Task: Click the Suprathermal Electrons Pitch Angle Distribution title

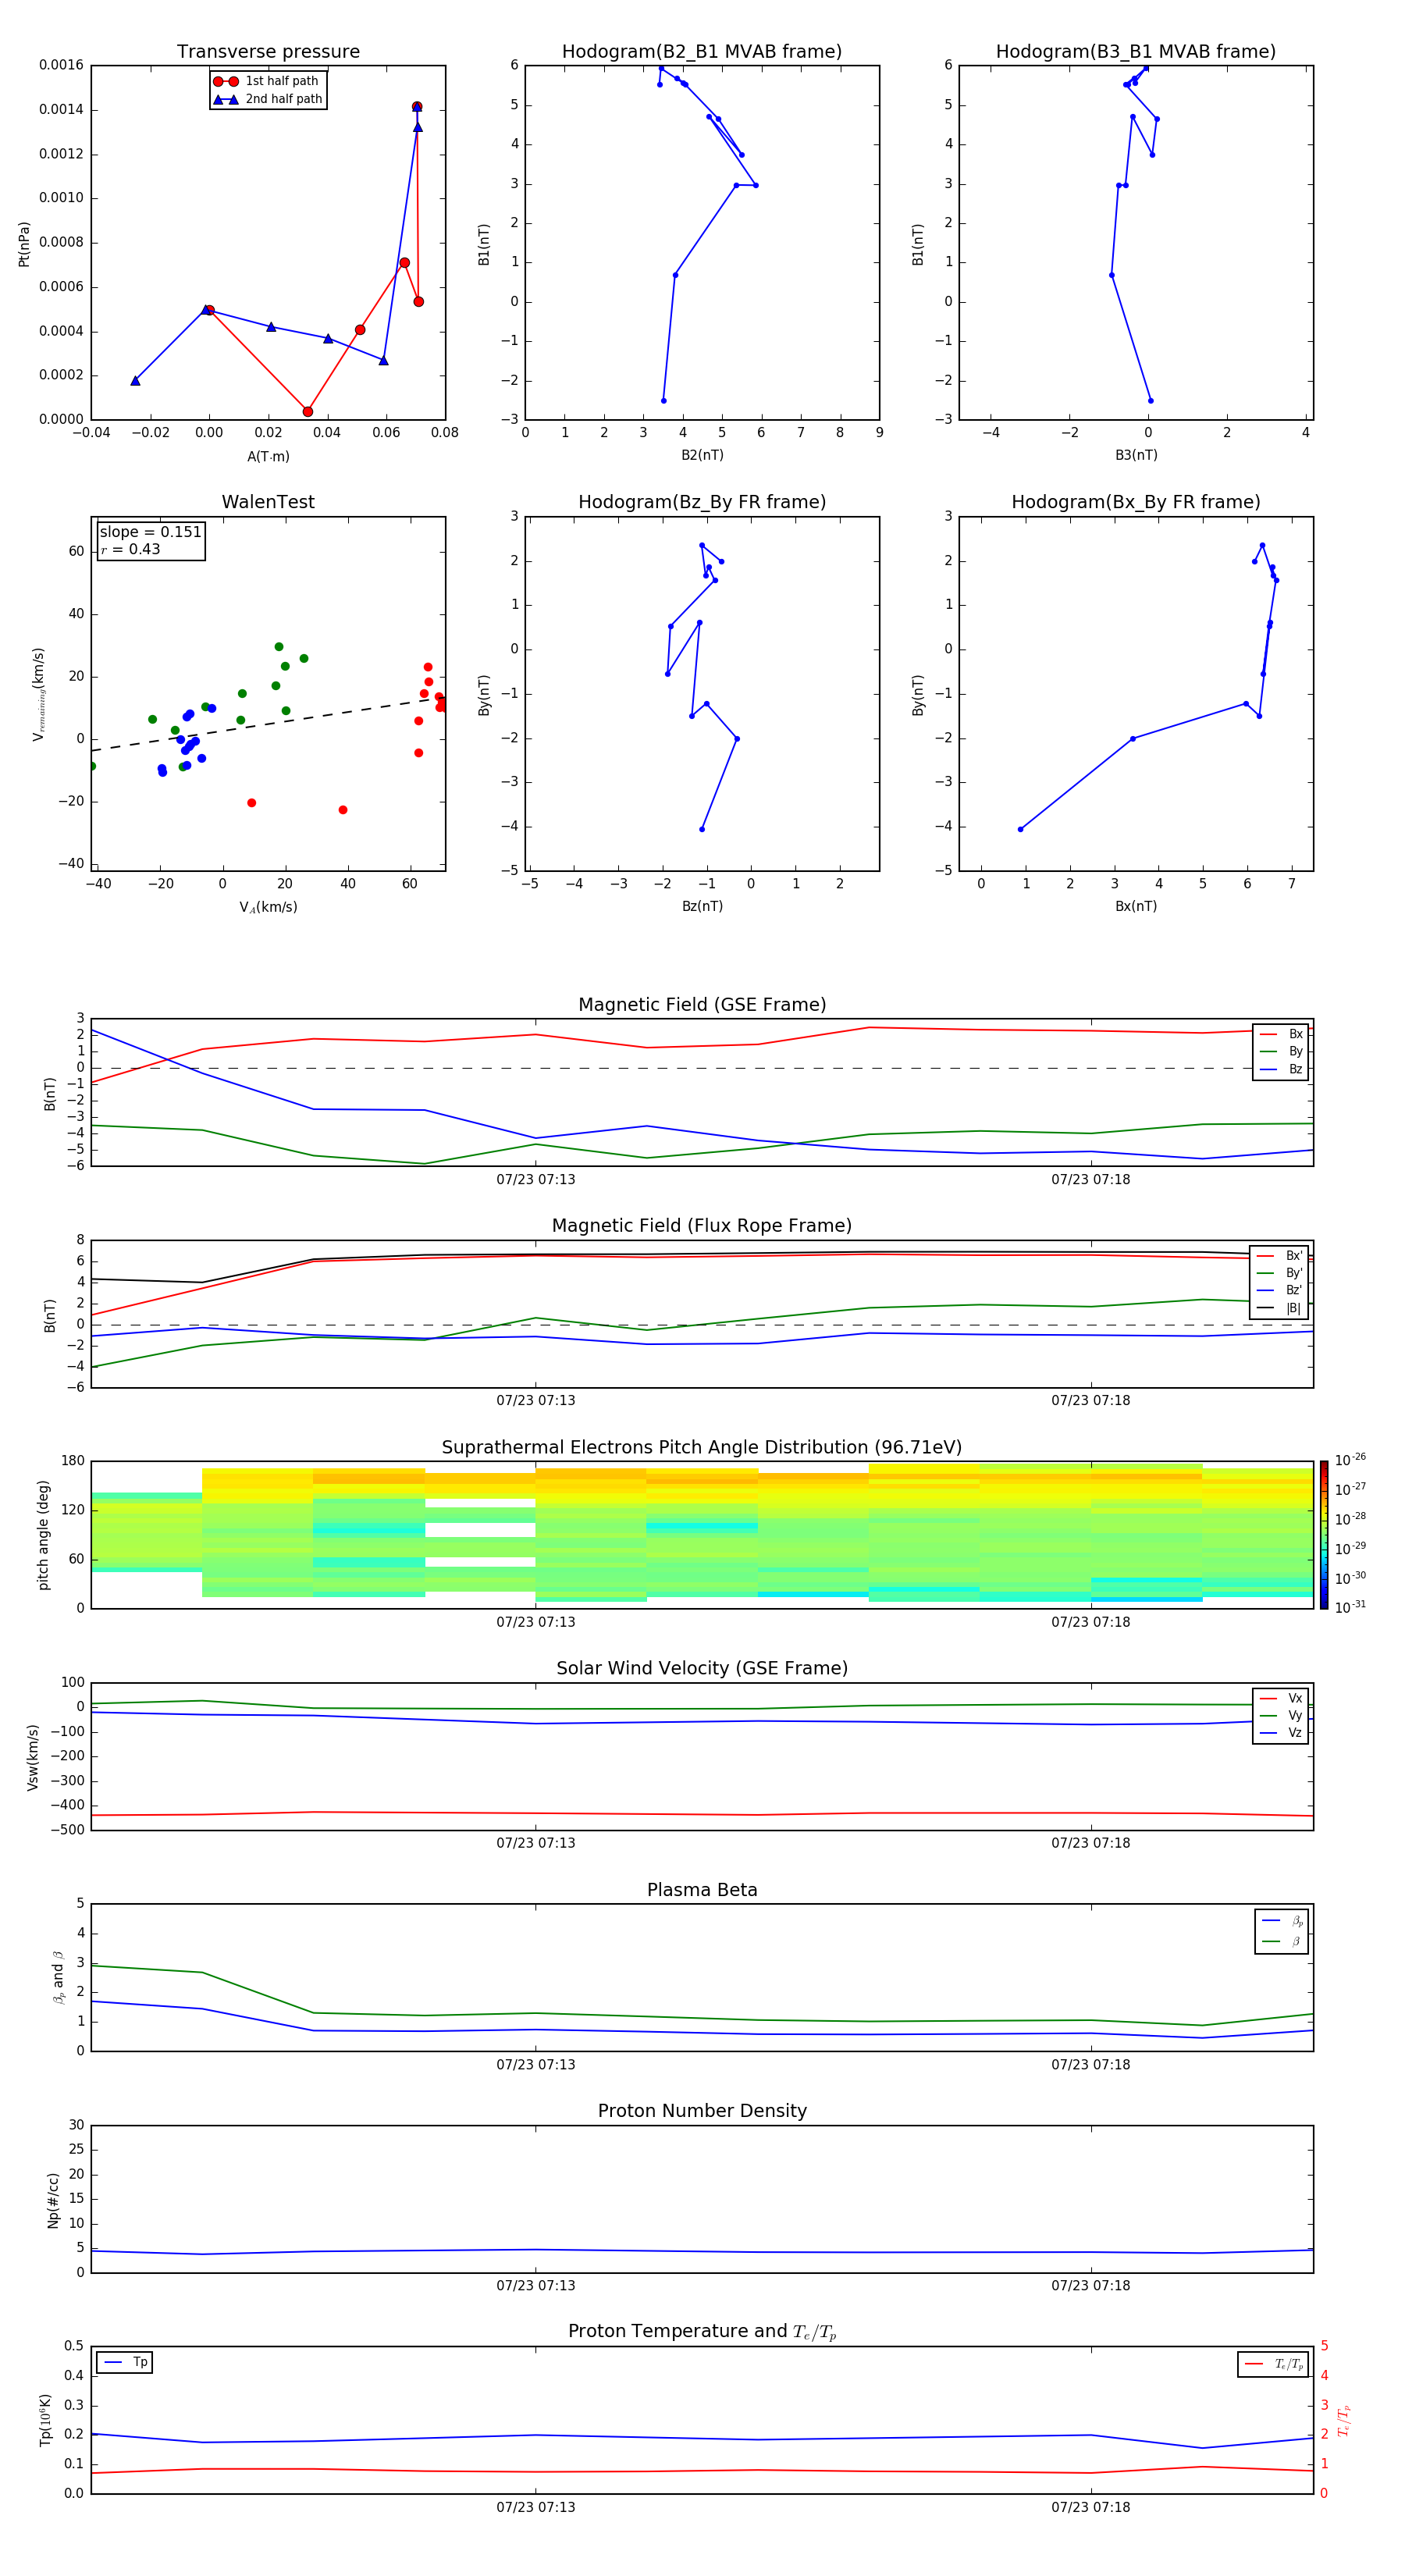Action: [x=702, y=1447]
